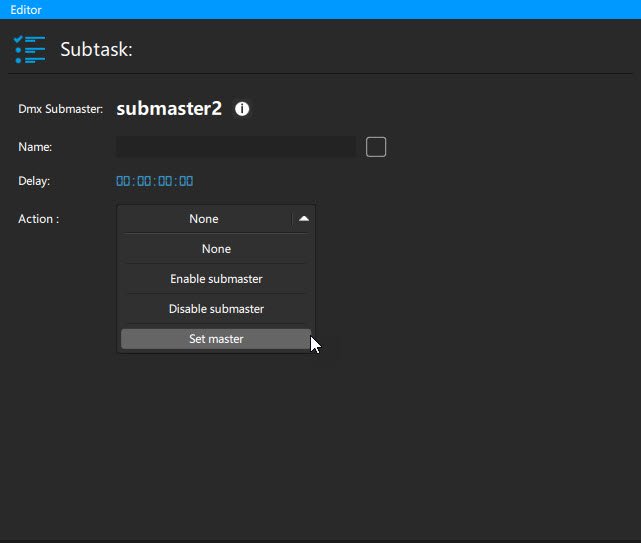Click the Name: label

point(35,147)
